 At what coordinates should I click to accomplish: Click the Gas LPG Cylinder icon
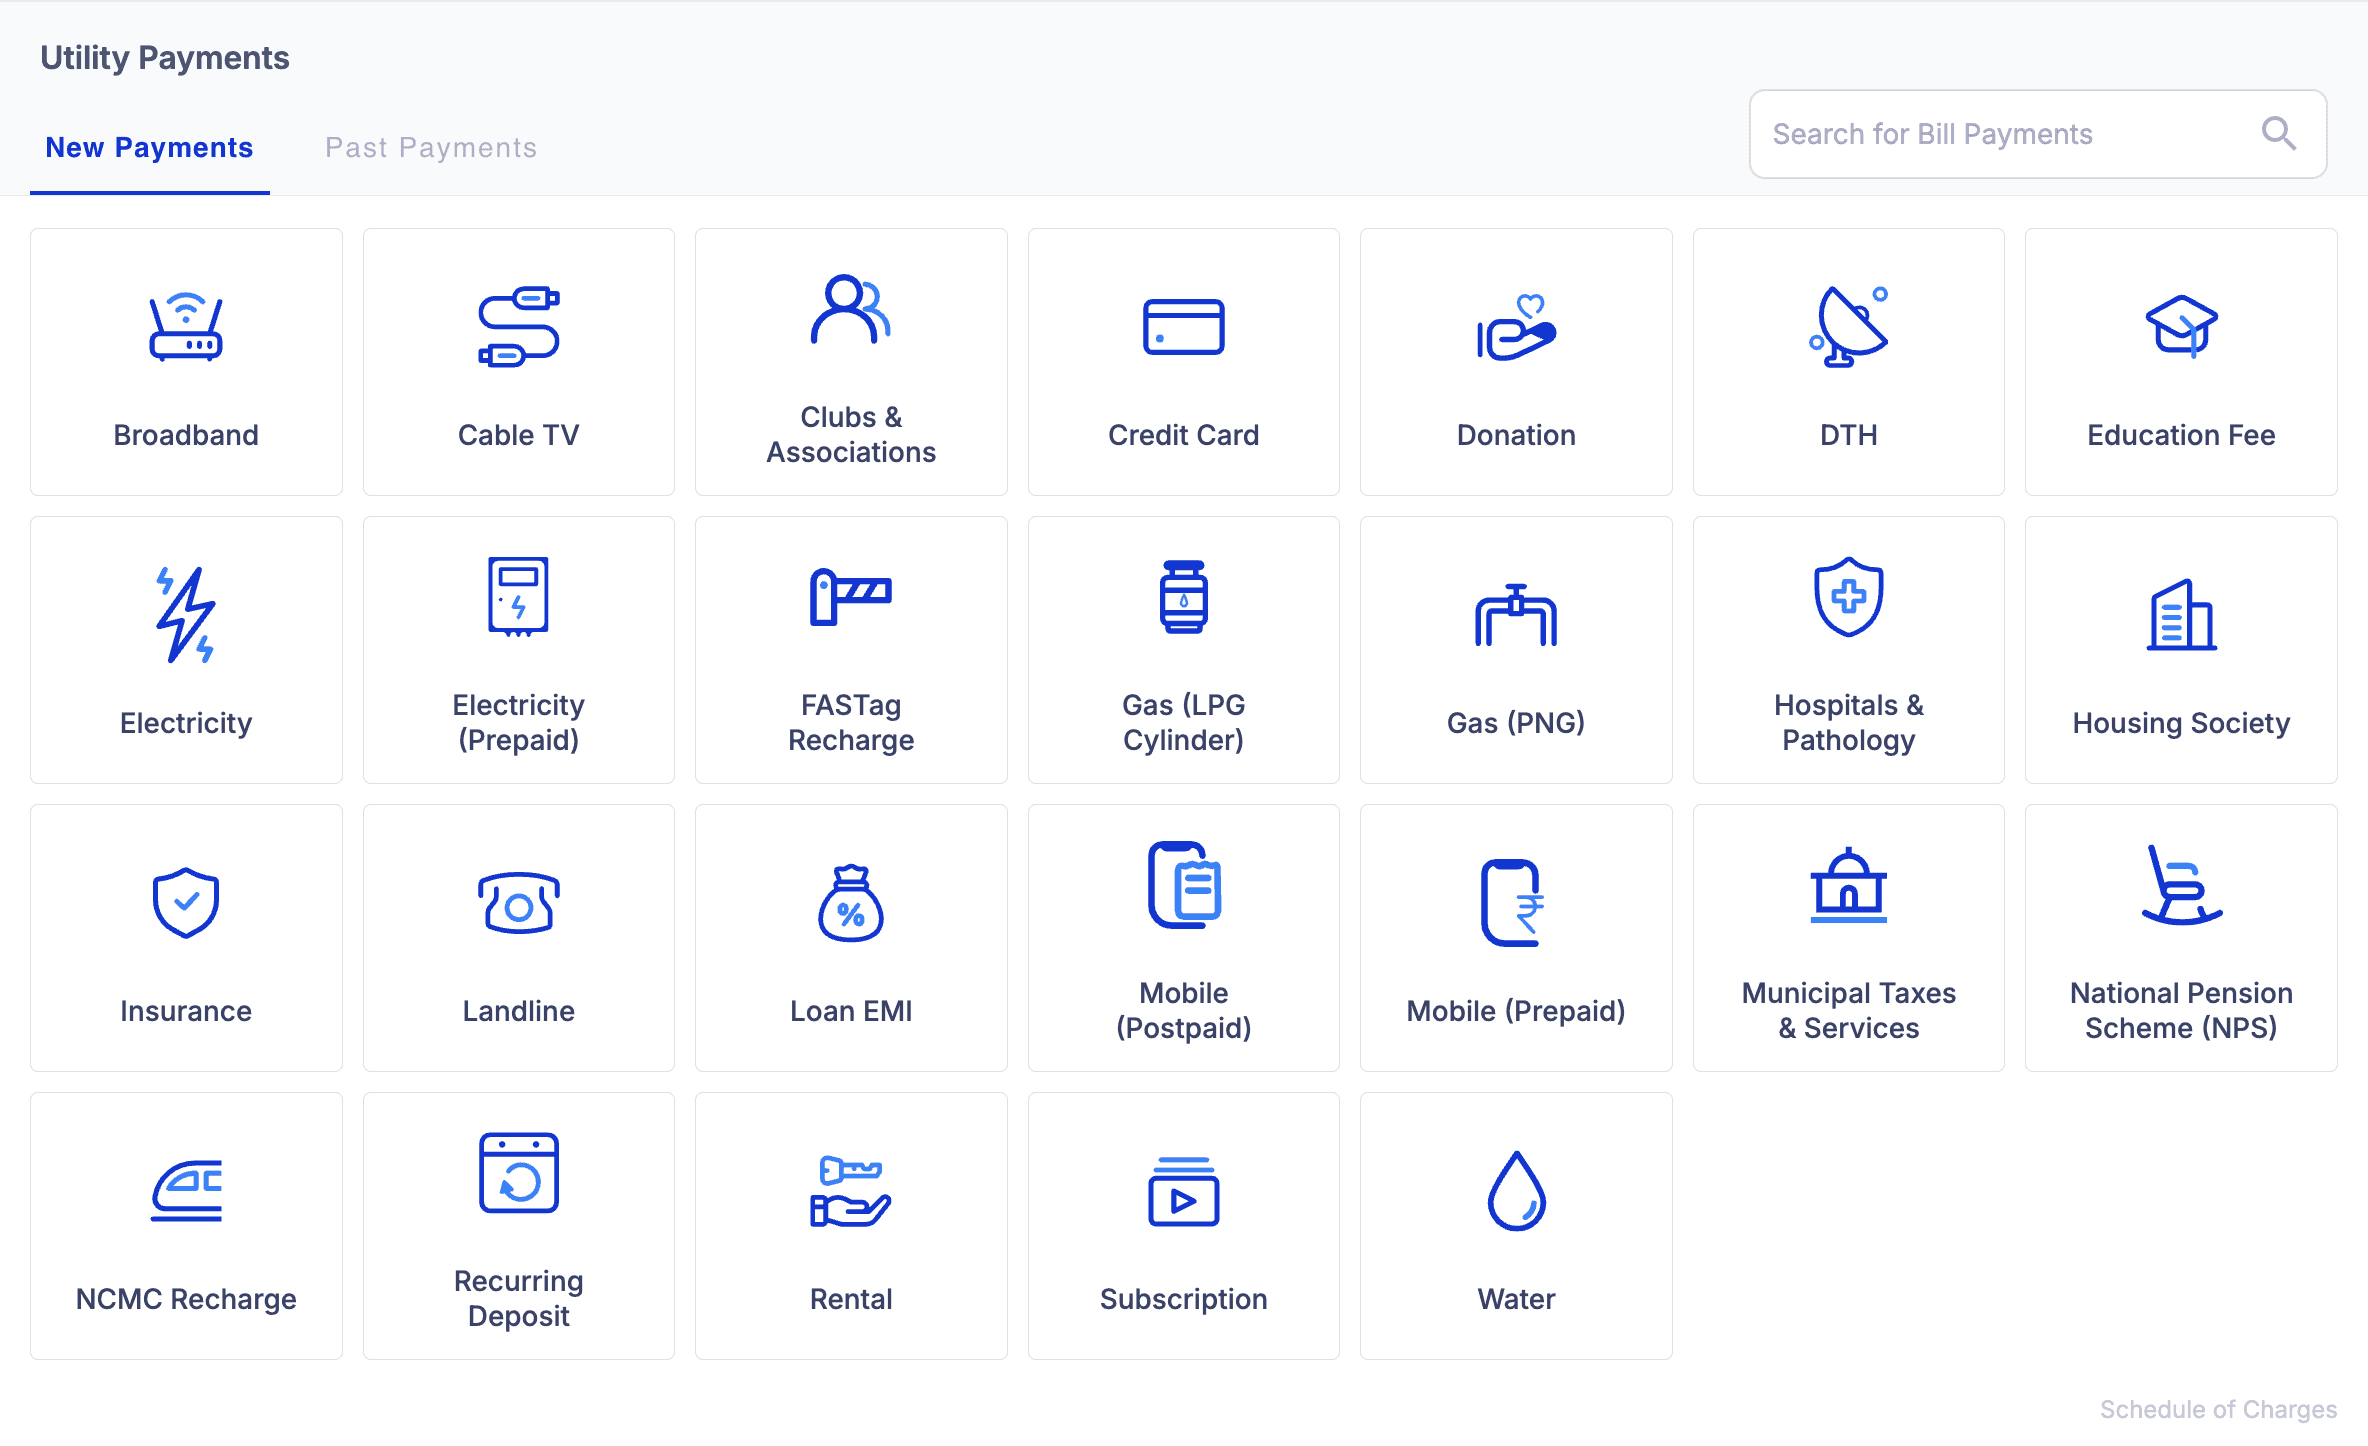[x=1183, y=597]
